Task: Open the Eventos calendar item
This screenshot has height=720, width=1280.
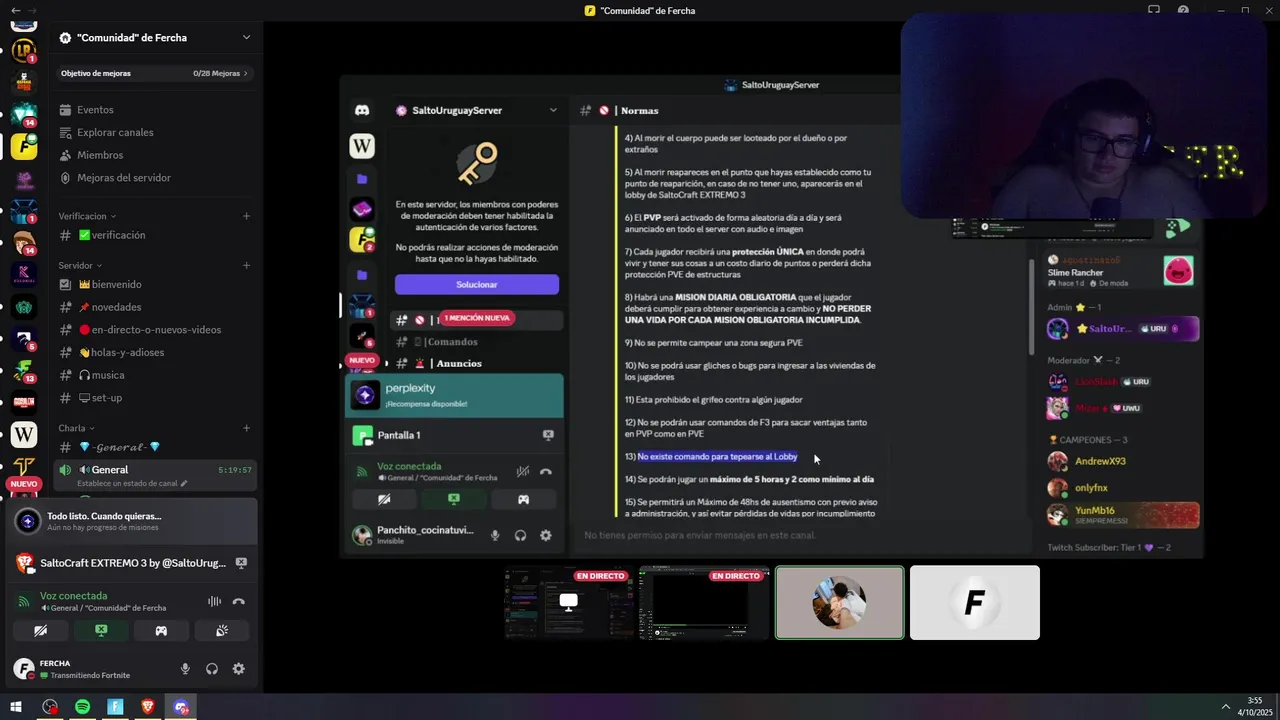Action: (95, 110)
